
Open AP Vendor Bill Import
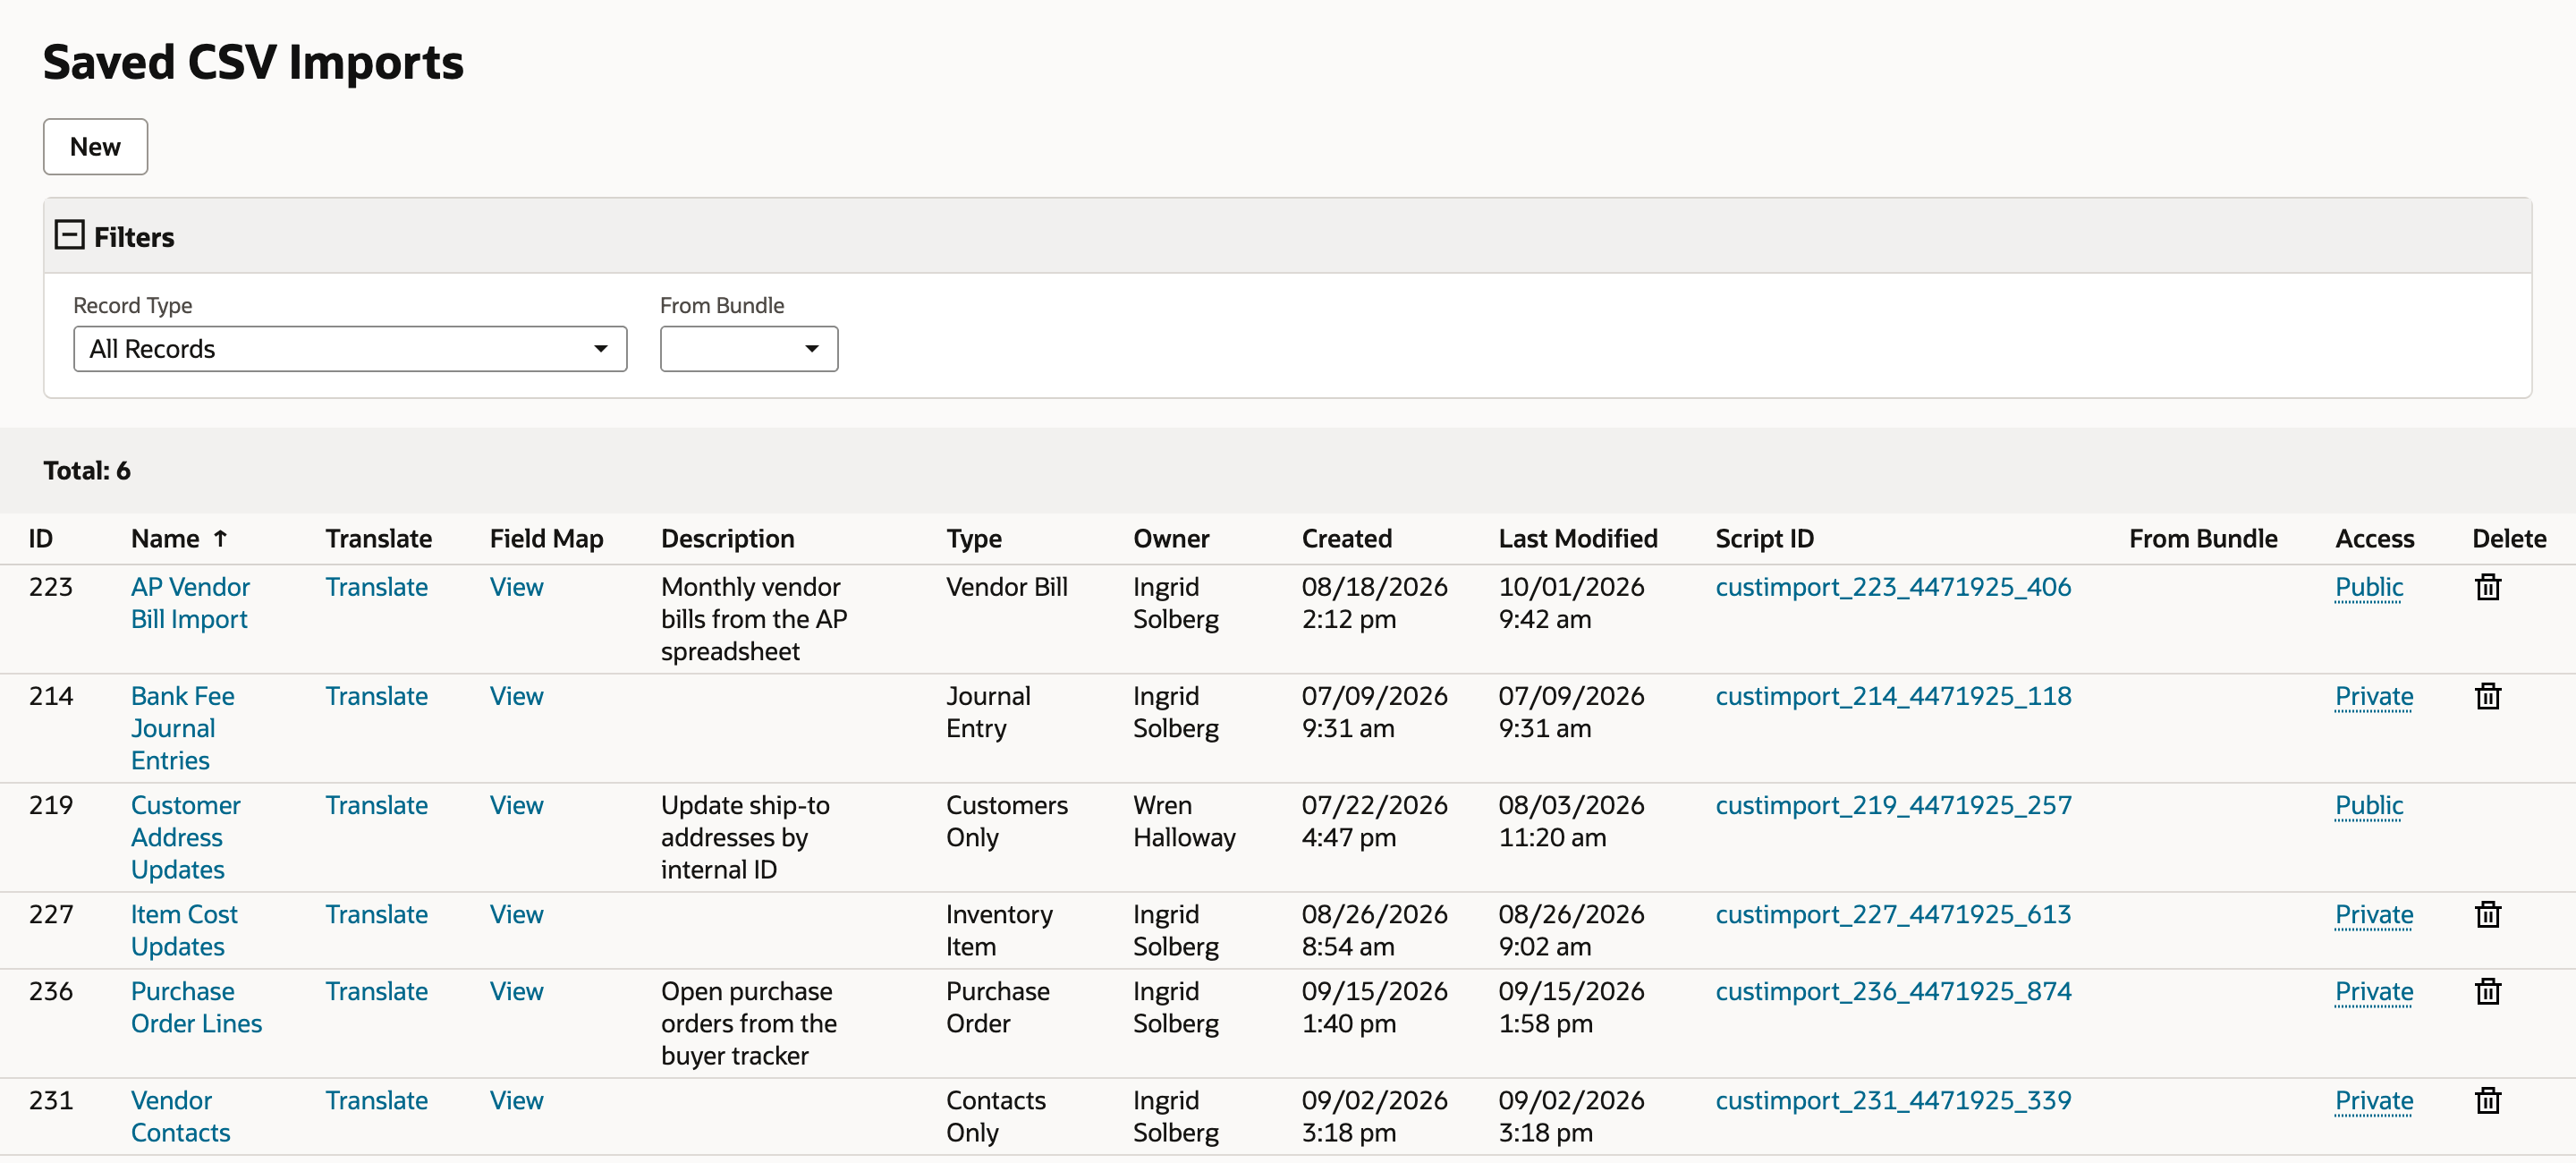pyautogui.click(x=190, y=603)
